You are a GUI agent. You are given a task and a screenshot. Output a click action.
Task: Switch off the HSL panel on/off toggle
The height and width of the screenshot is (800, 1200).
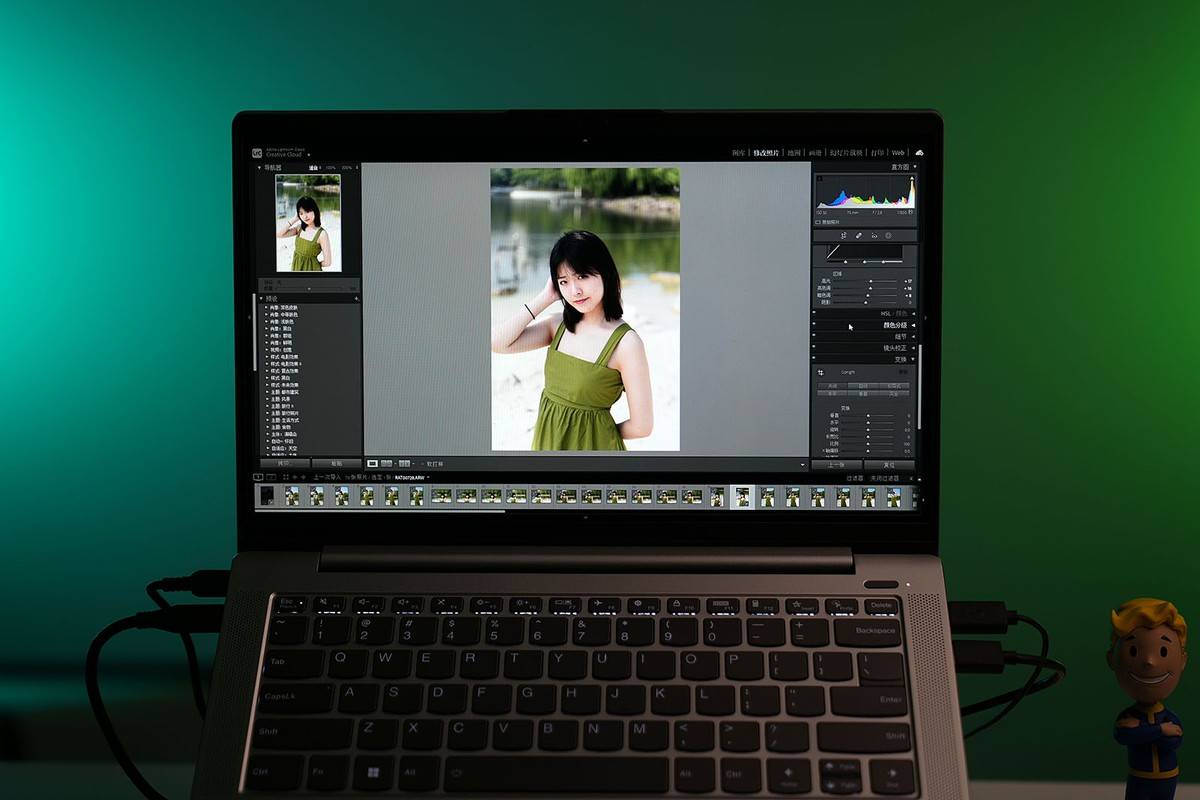pos(813,314)
